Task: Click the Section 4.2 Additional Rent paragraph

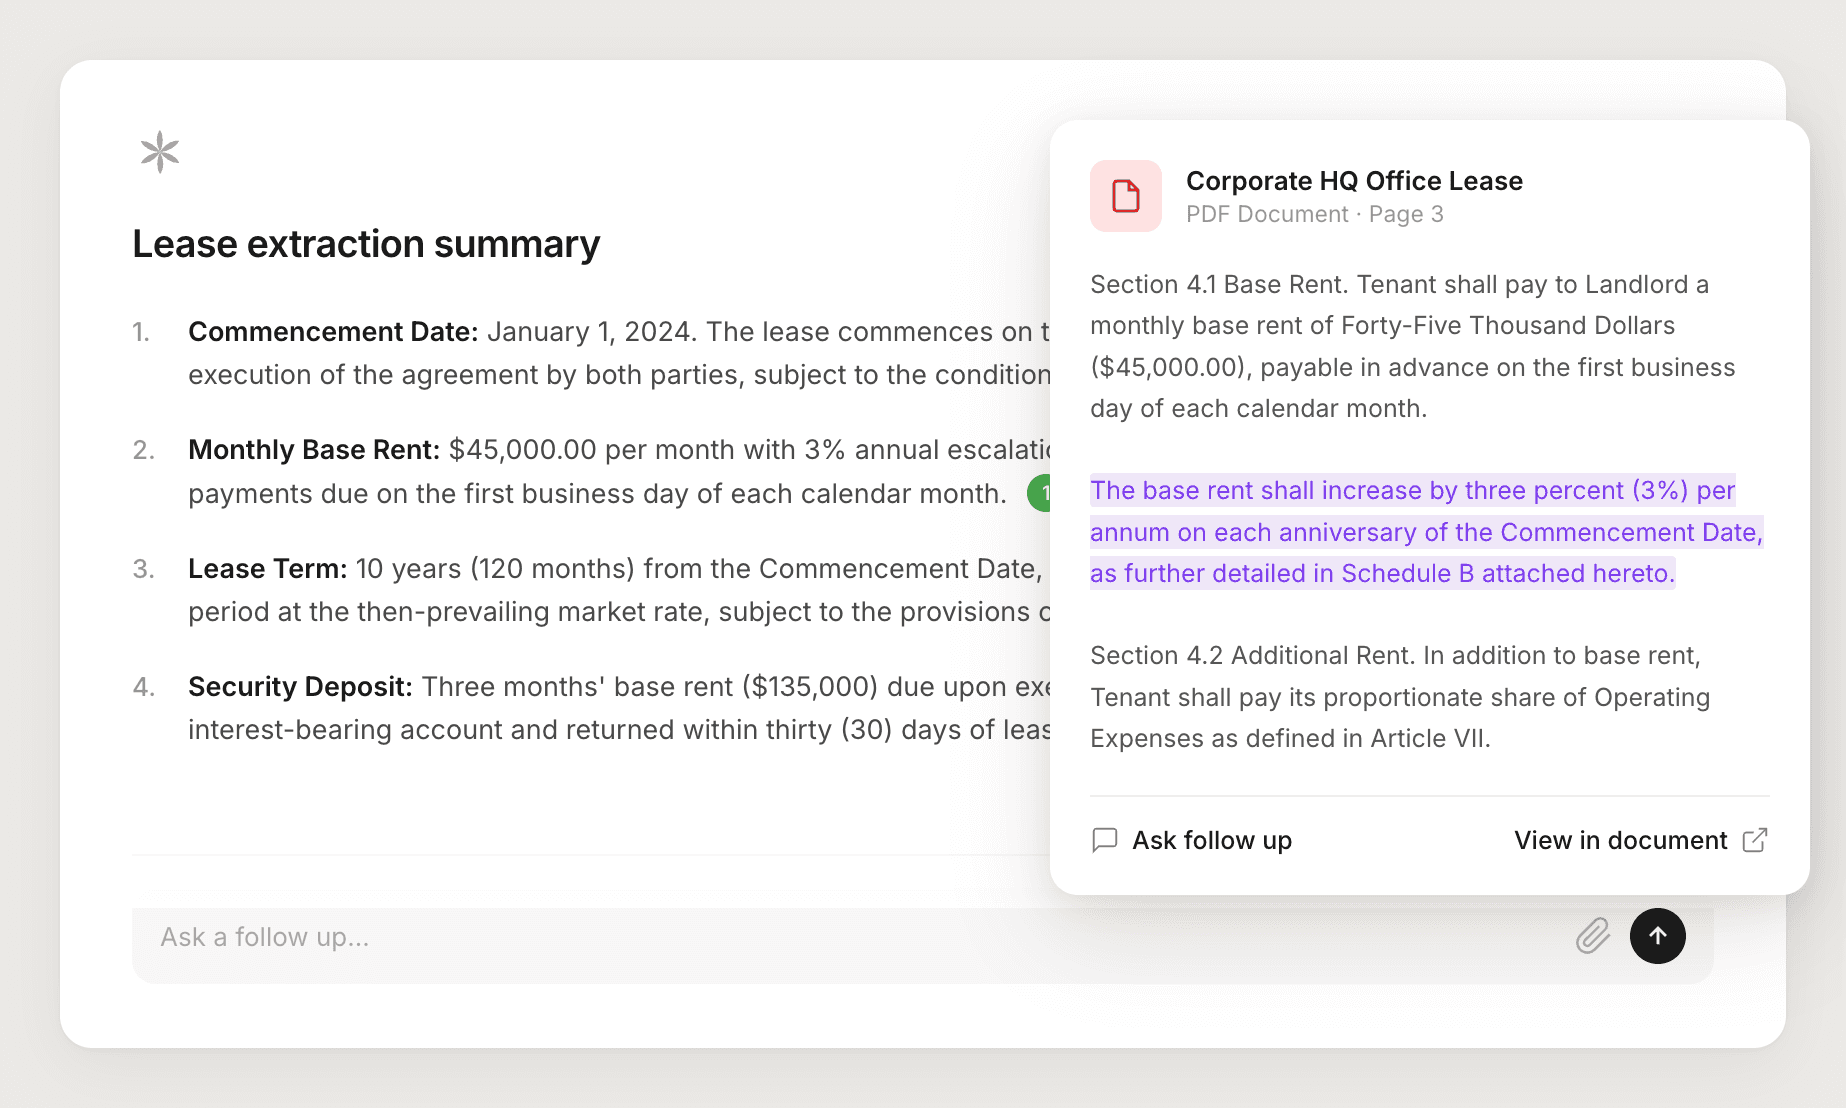Action: pos(1400,697)
